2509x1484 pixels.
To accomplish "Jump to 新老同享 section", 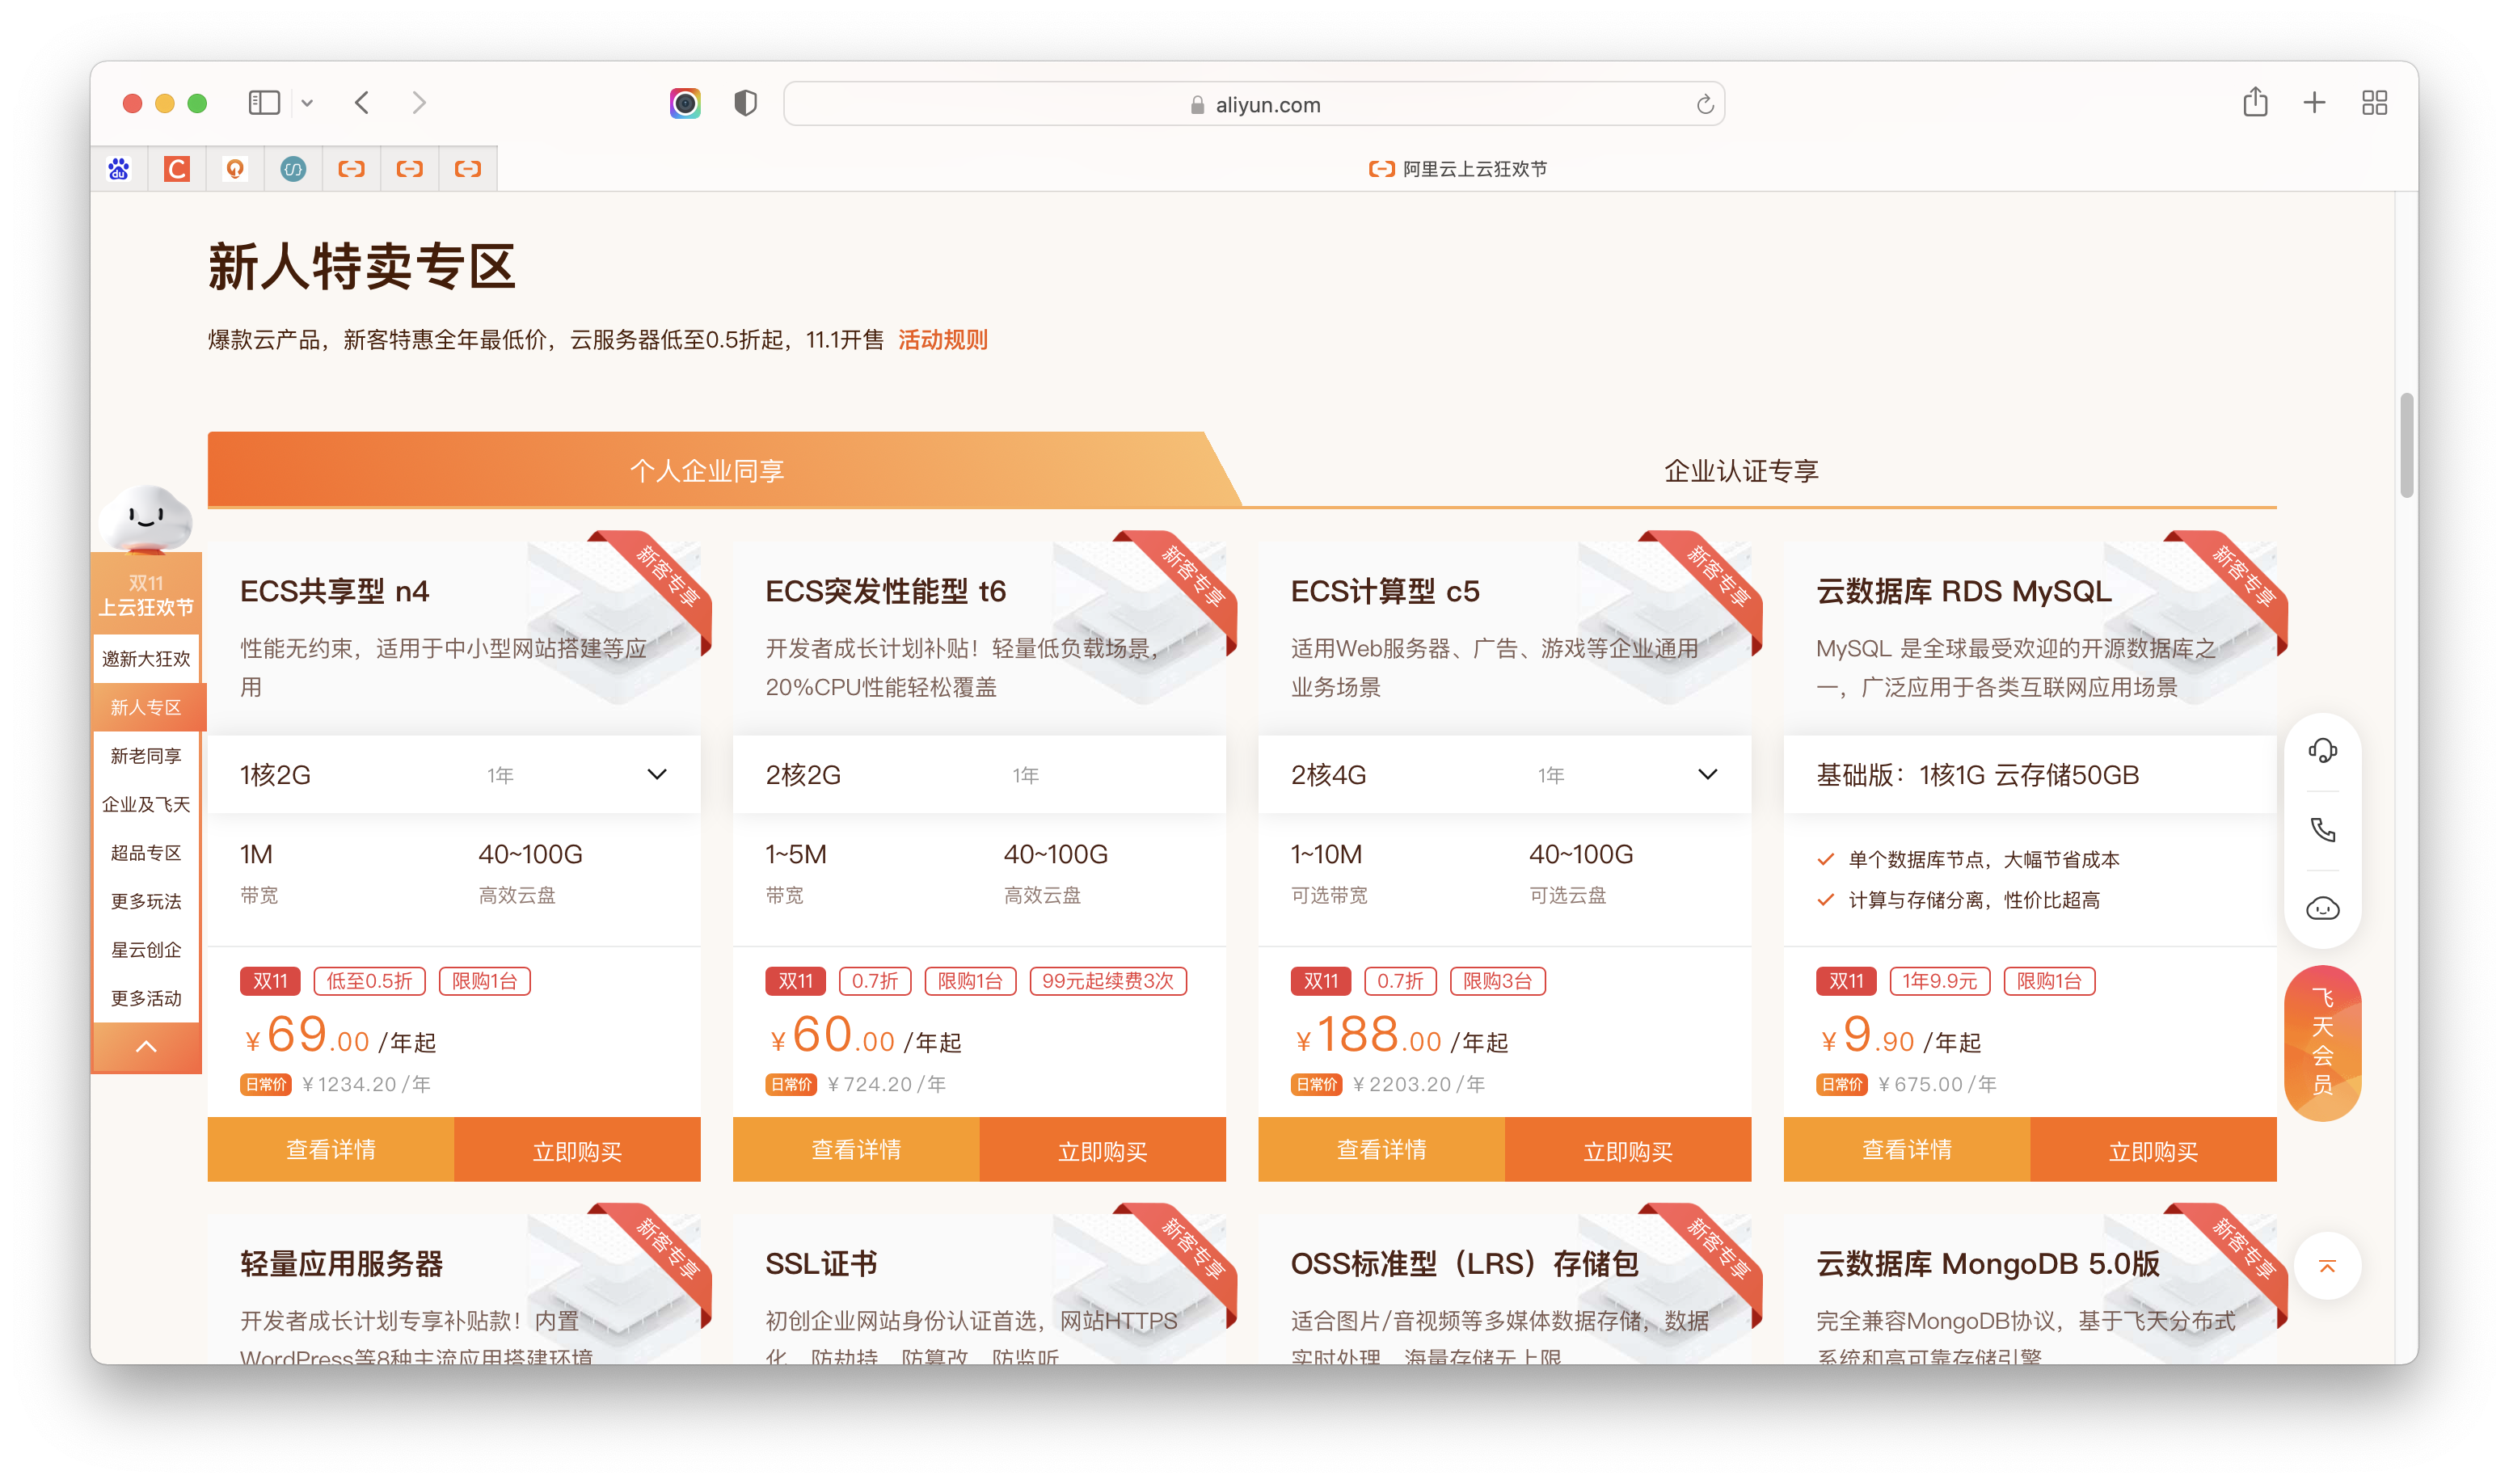I will (x=146, y=756).
